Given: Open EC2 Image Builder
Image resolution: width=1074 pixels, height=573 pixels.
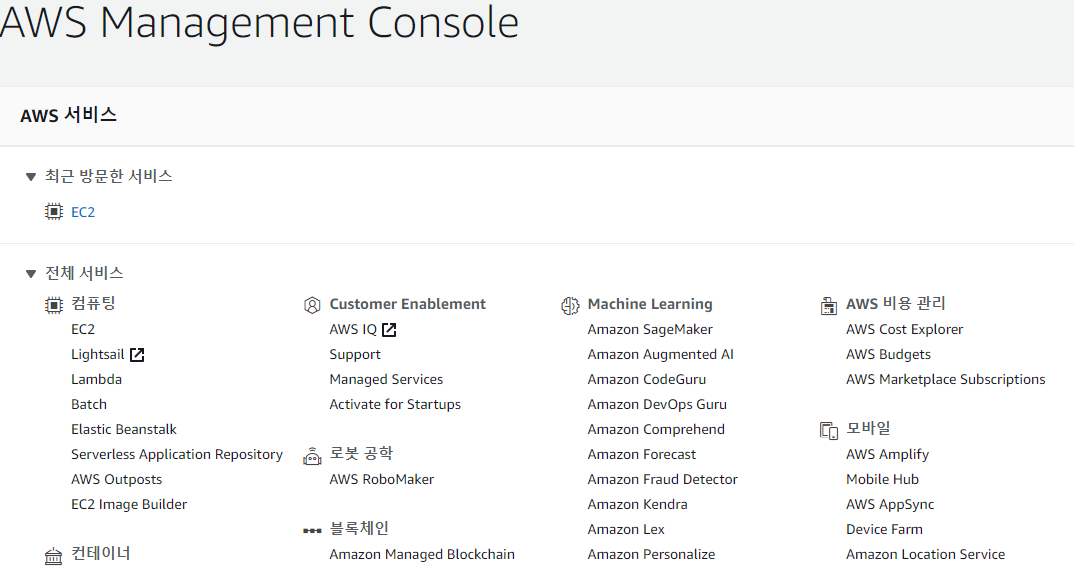Looking at the screenshot, I should pos(129,505).
